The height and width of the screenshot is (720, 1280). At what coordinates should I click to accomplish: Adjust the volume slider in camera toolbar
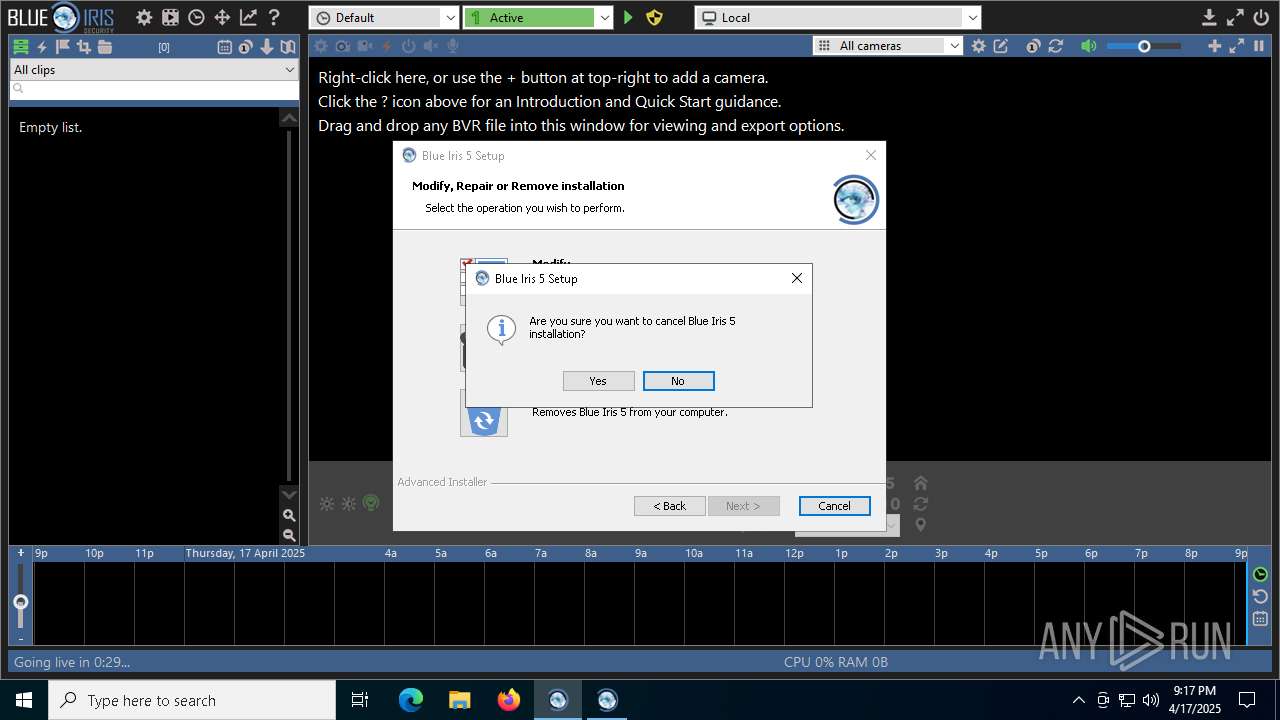click(1144, 46)
